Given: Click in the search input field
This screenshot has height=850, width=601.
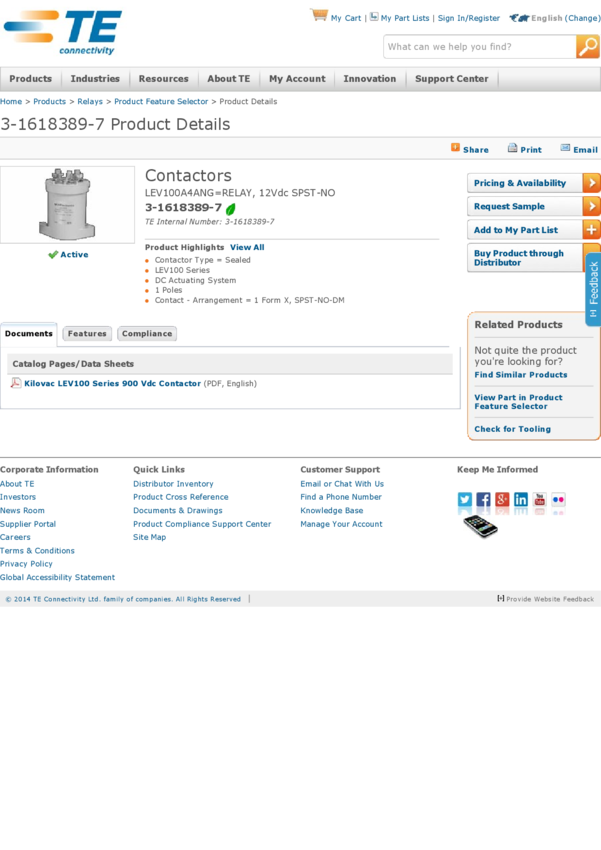Looking at the screenshot, I should [480, 47].
